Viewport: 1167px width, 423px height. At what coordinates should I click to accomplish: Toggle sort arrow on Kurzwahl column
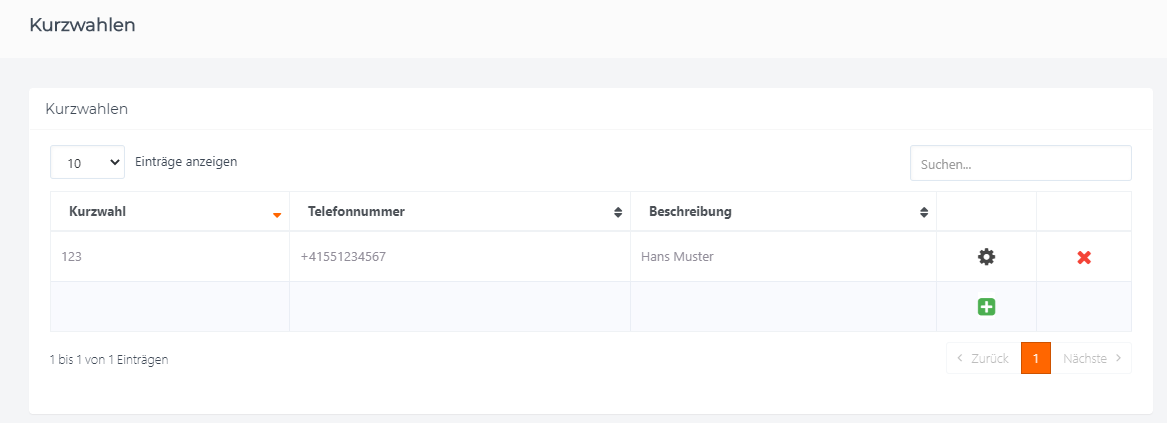click(277, 214)
